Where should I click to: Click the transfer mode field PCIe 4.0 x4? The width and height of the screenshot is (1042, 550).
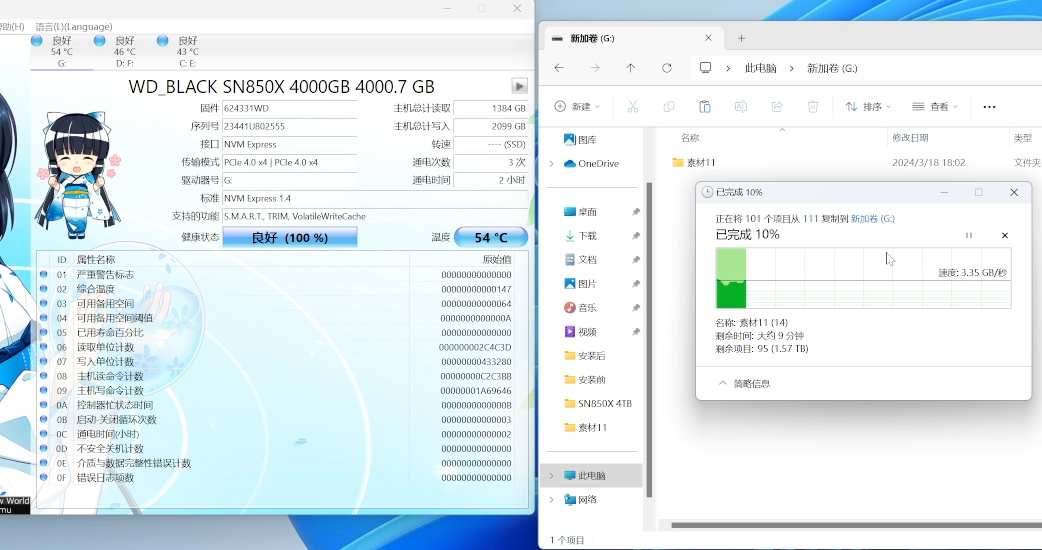290,162
